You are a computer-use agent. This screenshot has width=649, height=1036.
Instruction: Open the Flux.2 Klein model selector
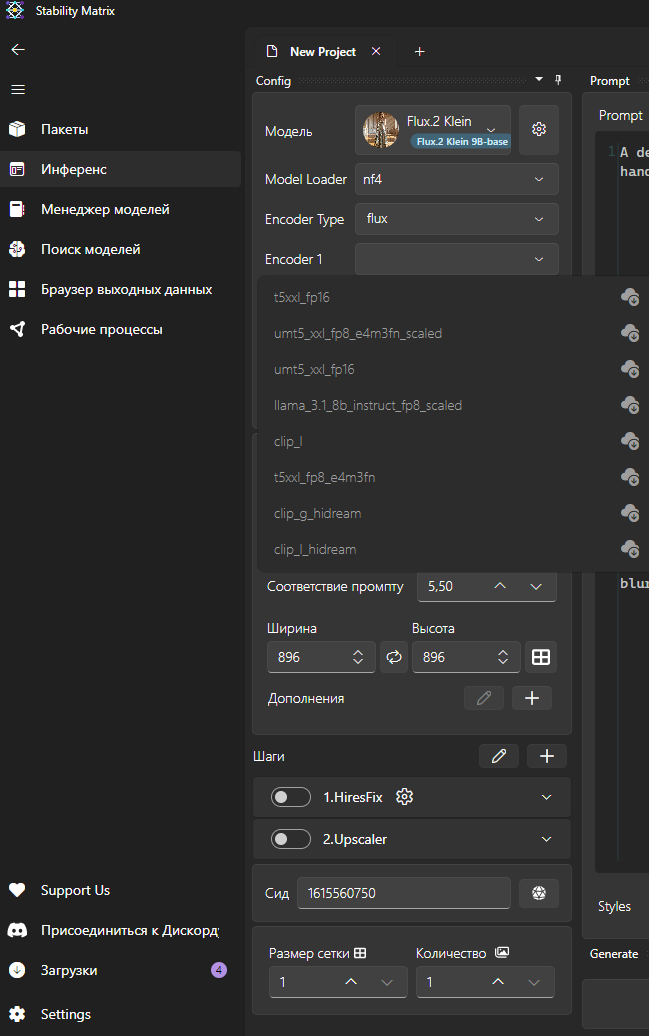(433, 130)
